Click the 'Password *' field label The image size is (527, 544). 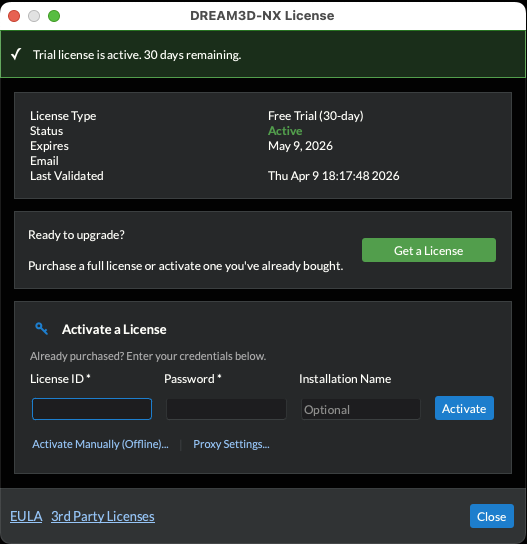(x=193, y=379)
